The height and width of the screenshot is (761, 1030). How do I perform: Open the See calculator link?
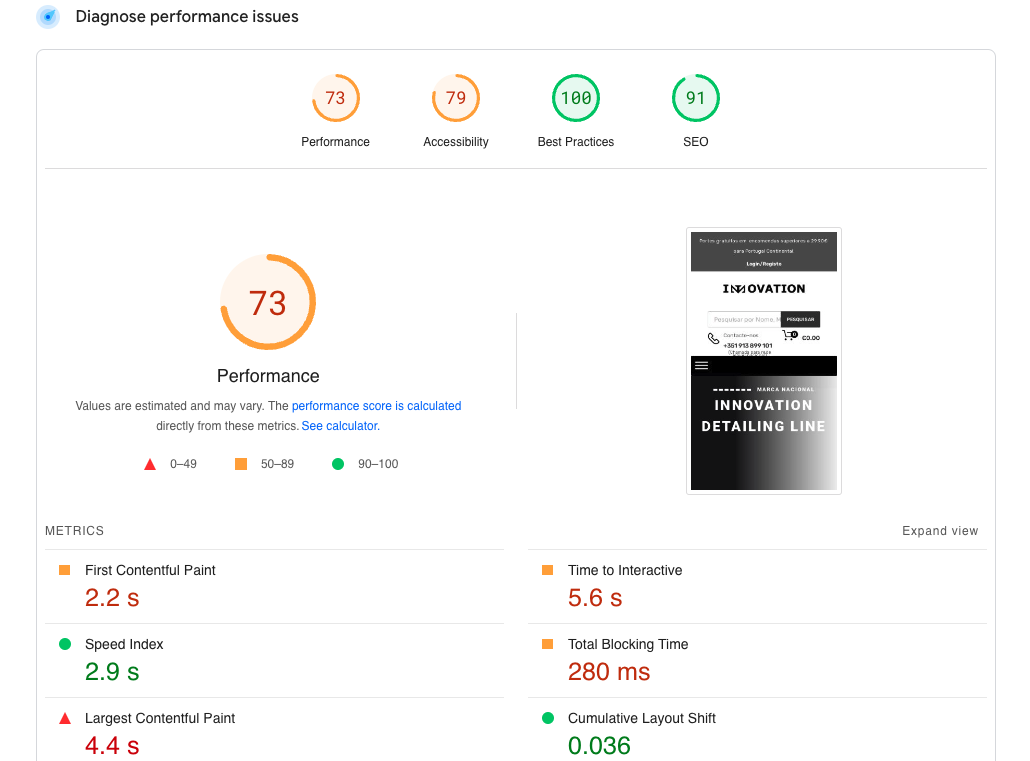(x=340, y=426)
